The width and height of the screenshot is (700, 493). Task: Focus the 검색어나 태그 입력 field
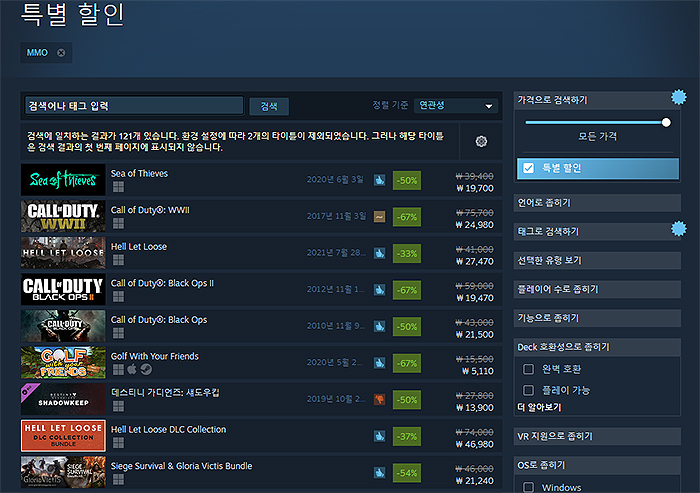[x=134, y=106]
